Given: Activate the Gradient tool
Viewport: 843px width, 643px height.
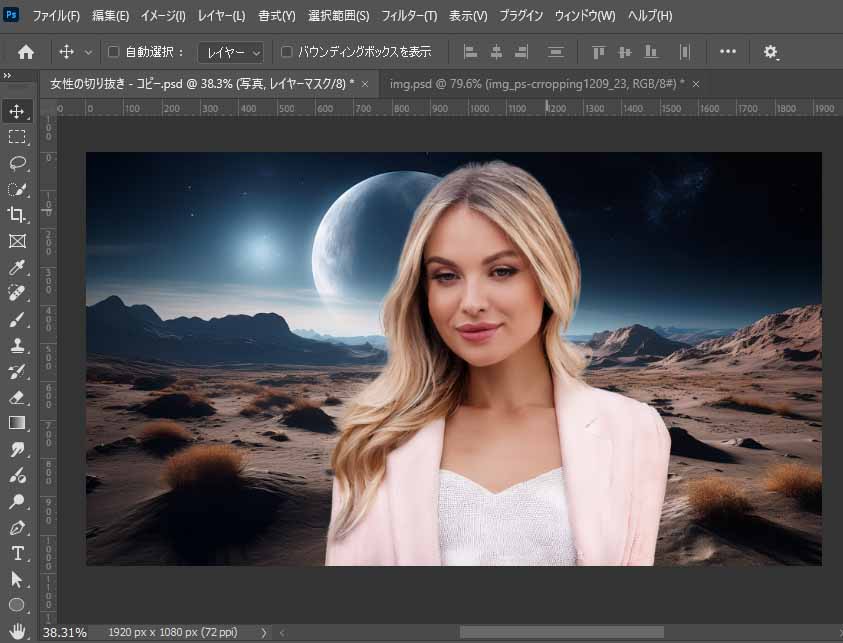Looking at the screenshot, I should coord(17,423).
